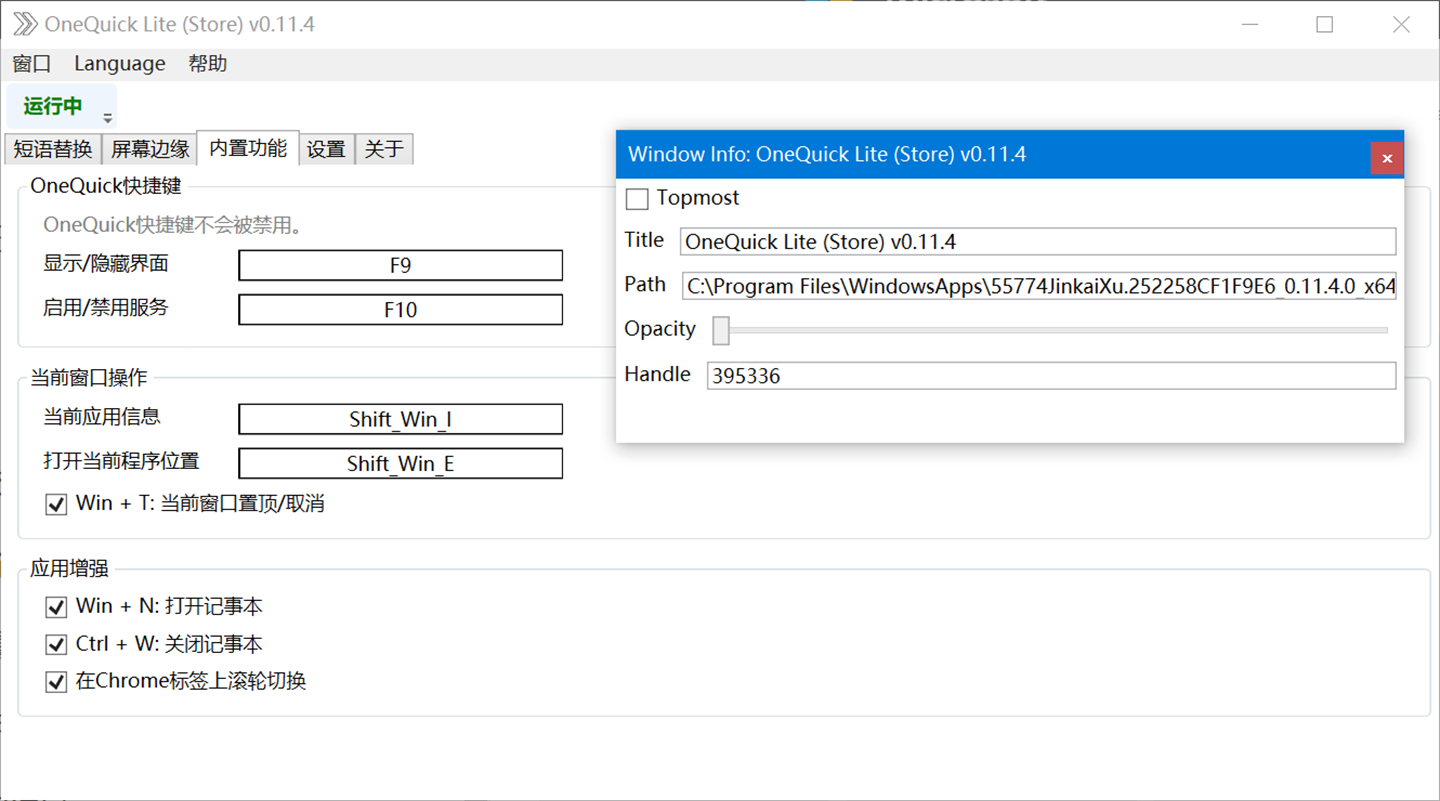Click the 当前应用信息 label
This screenshot has height=801, width=1440.
pos(102,417)
